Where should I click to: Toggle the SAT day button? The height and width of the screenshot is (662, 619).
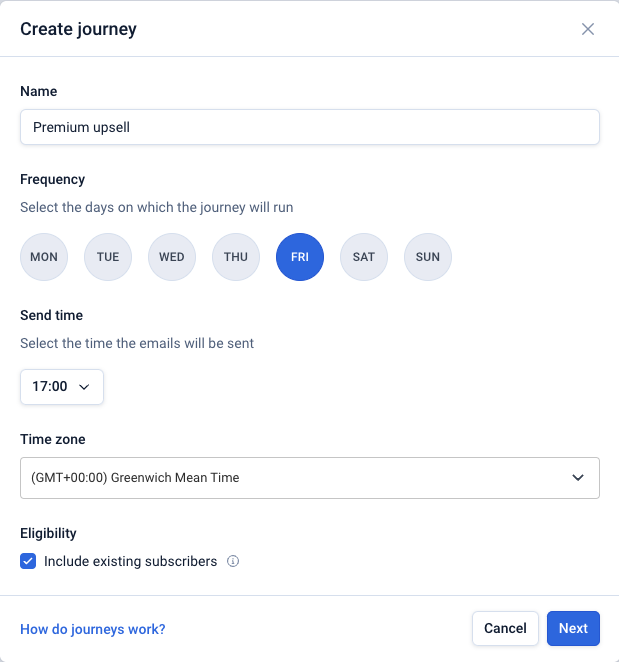pos(364,257)
